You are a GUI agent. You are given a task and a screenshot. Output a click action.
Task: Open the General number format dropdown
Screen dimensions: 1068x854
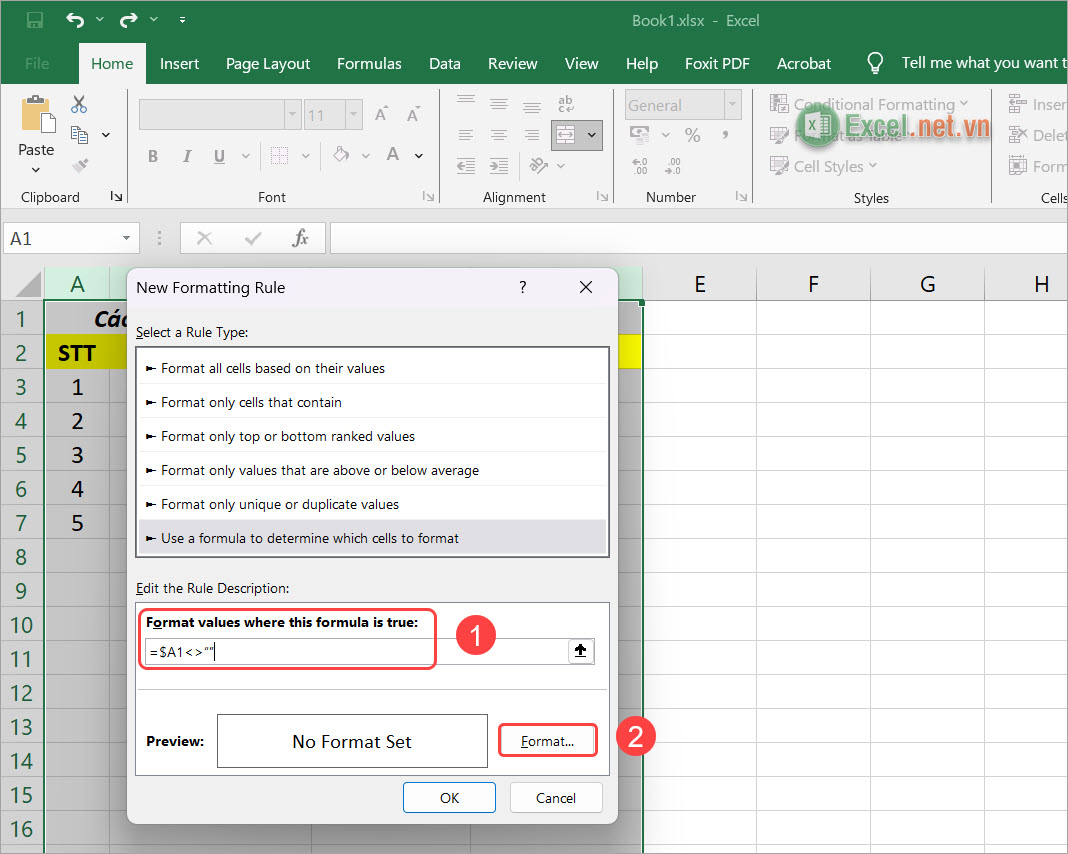pos(732,105)
